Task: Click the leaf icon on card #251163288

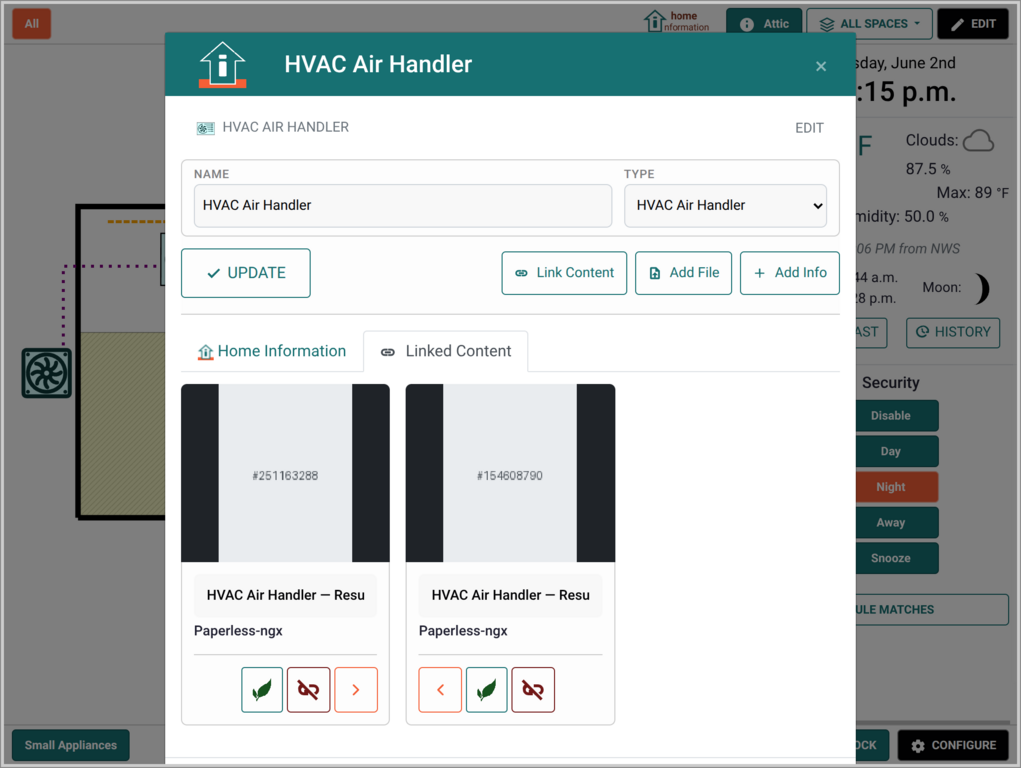Action: tap(262, 689)
